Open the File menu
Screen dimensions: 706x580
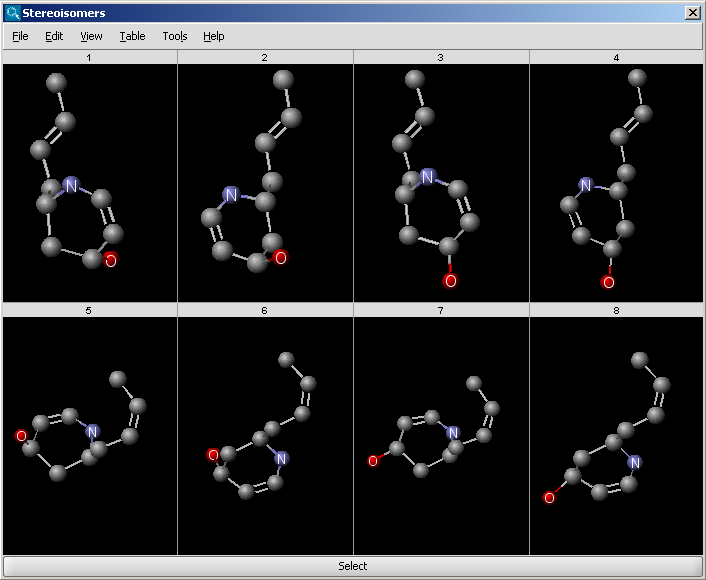click(x=20, y=36)
